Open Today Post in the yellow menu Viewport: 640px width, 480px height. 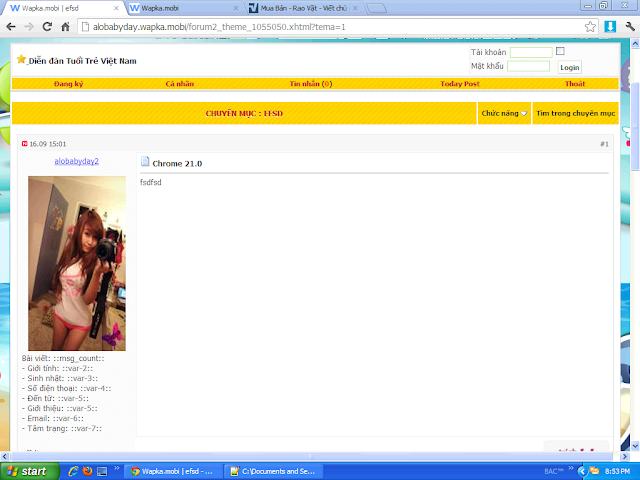[x=459, y=84]
